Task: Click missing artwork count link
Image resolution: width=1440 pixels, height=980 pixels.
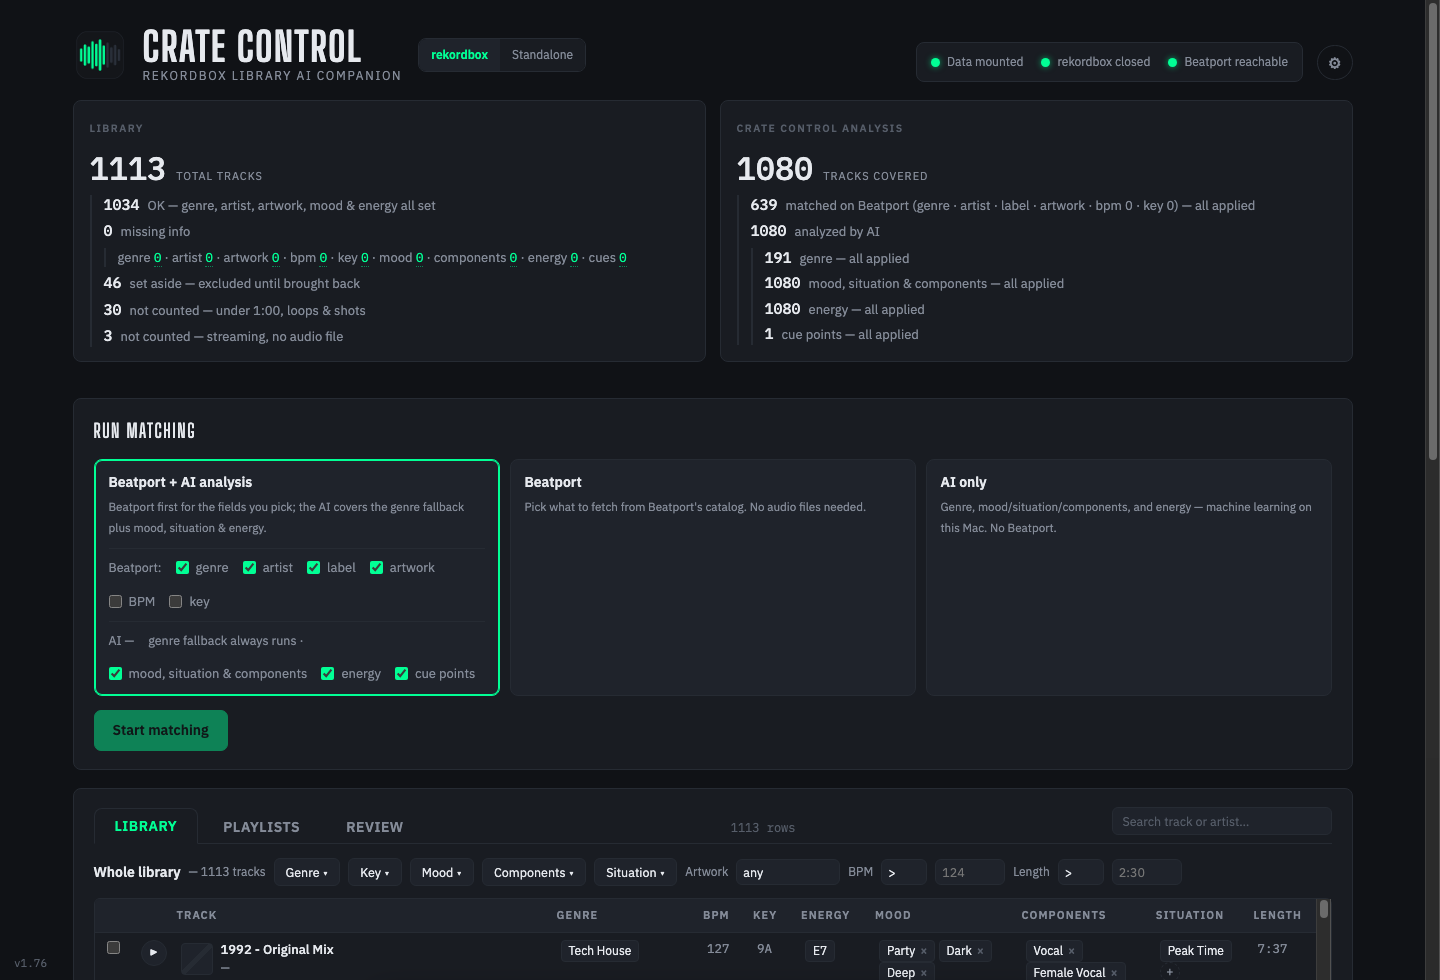Action: pyautogui.click(x=276, y=258)
